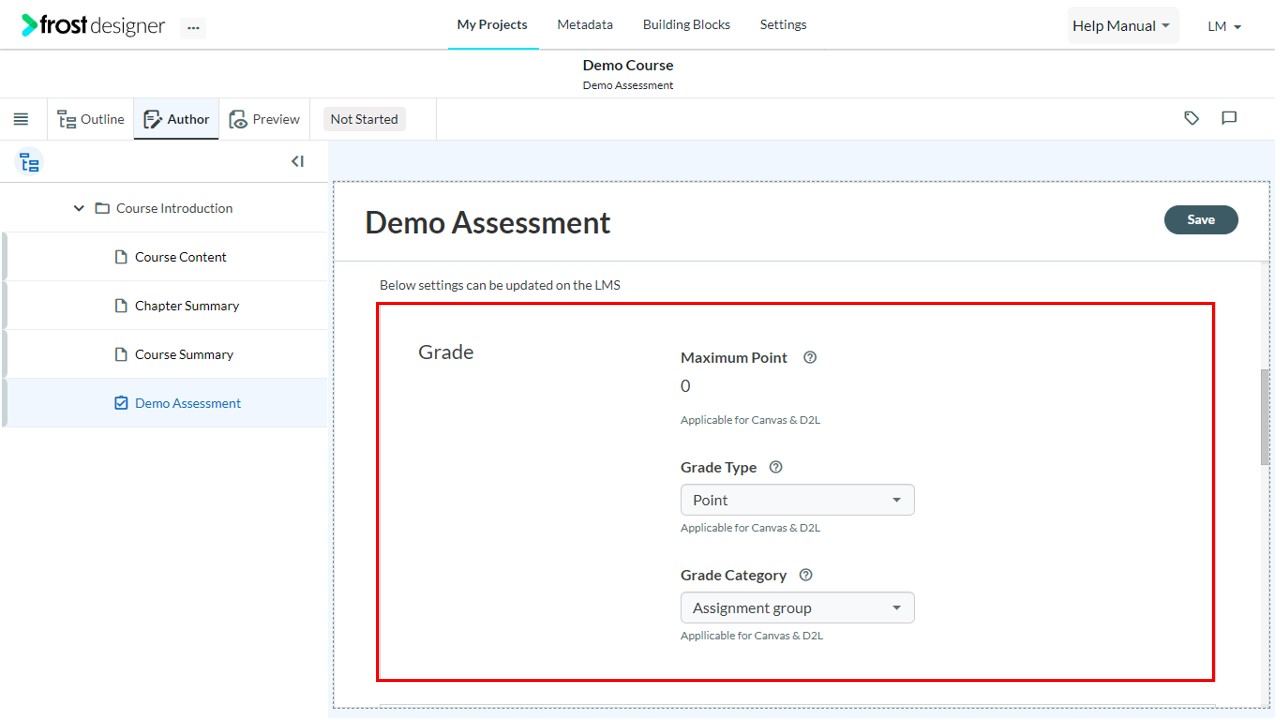Screen dimensions: 1280x720
Task: Click the Demo Course title text
Action: pos(628,65)
